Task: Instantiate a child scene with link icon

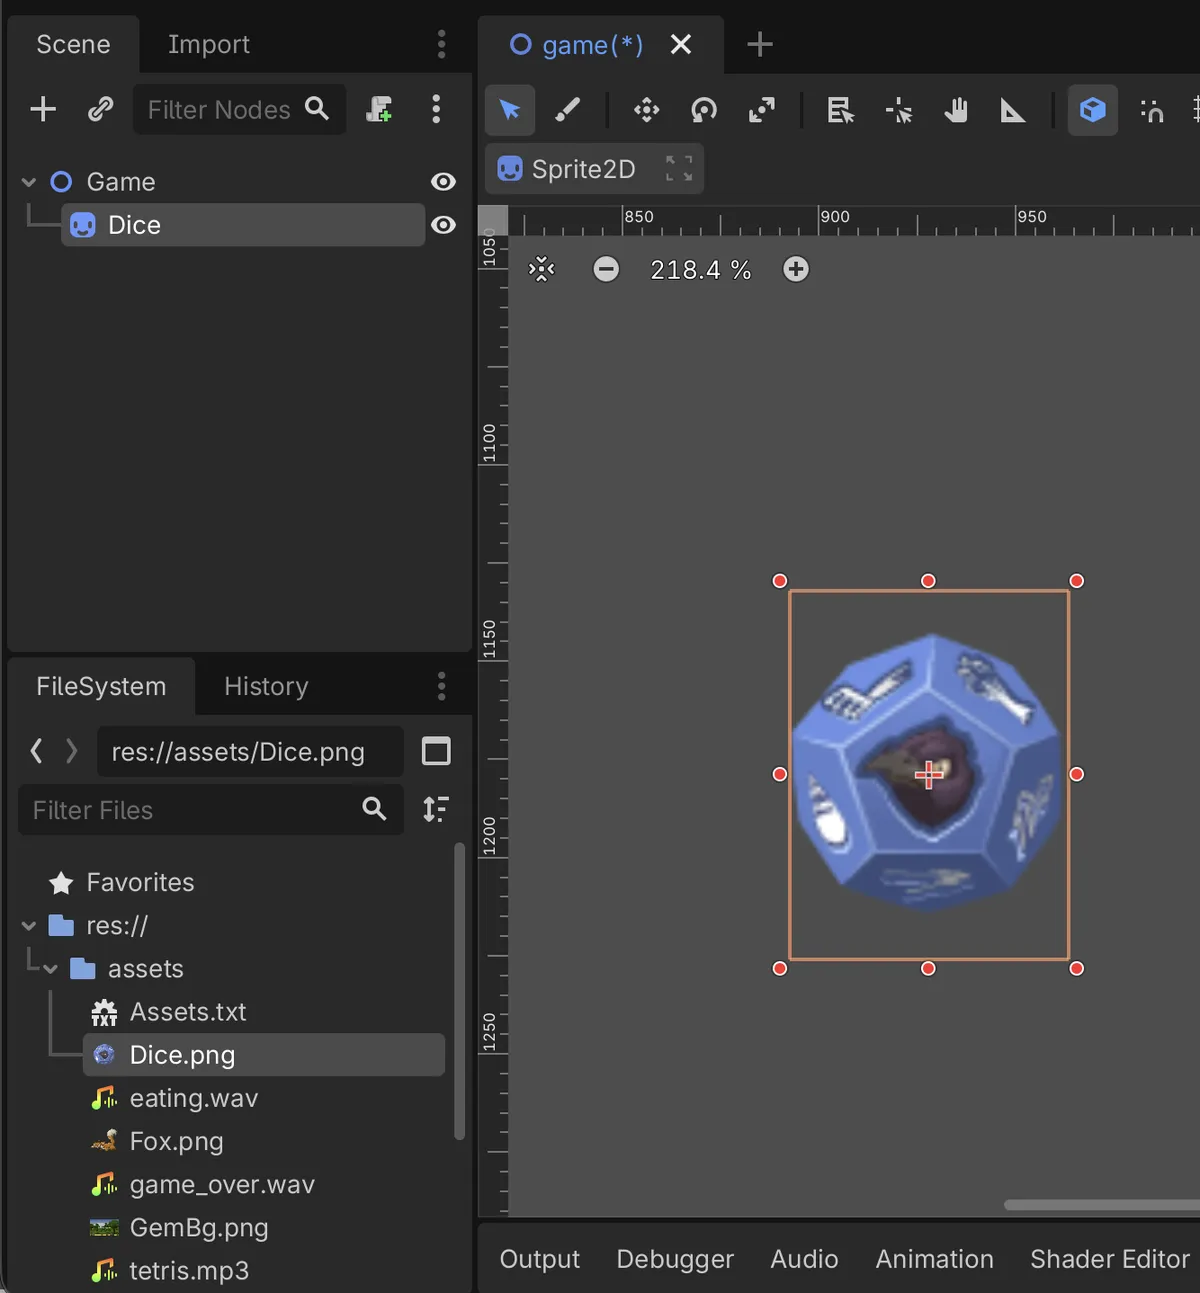Action: click(x=100, y=109)
